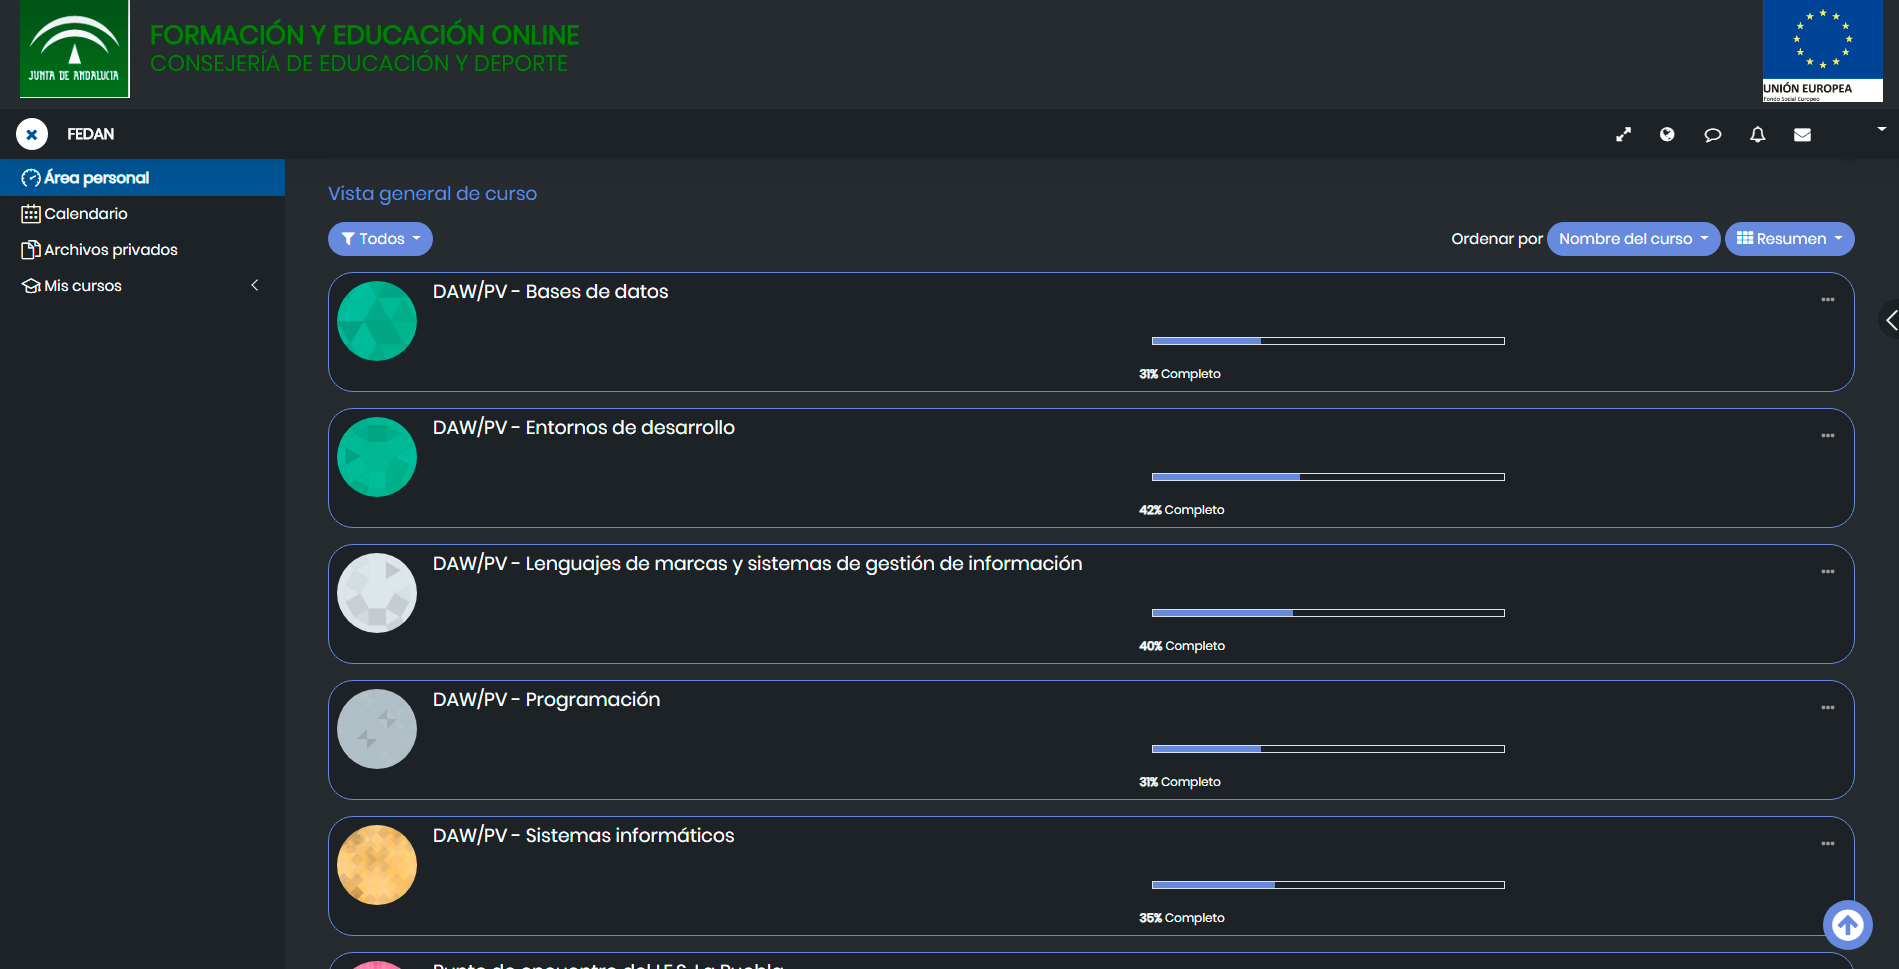
Task: Click the Consejería de Educación y Deporte subtitle
Action: (x=359, y=64)
